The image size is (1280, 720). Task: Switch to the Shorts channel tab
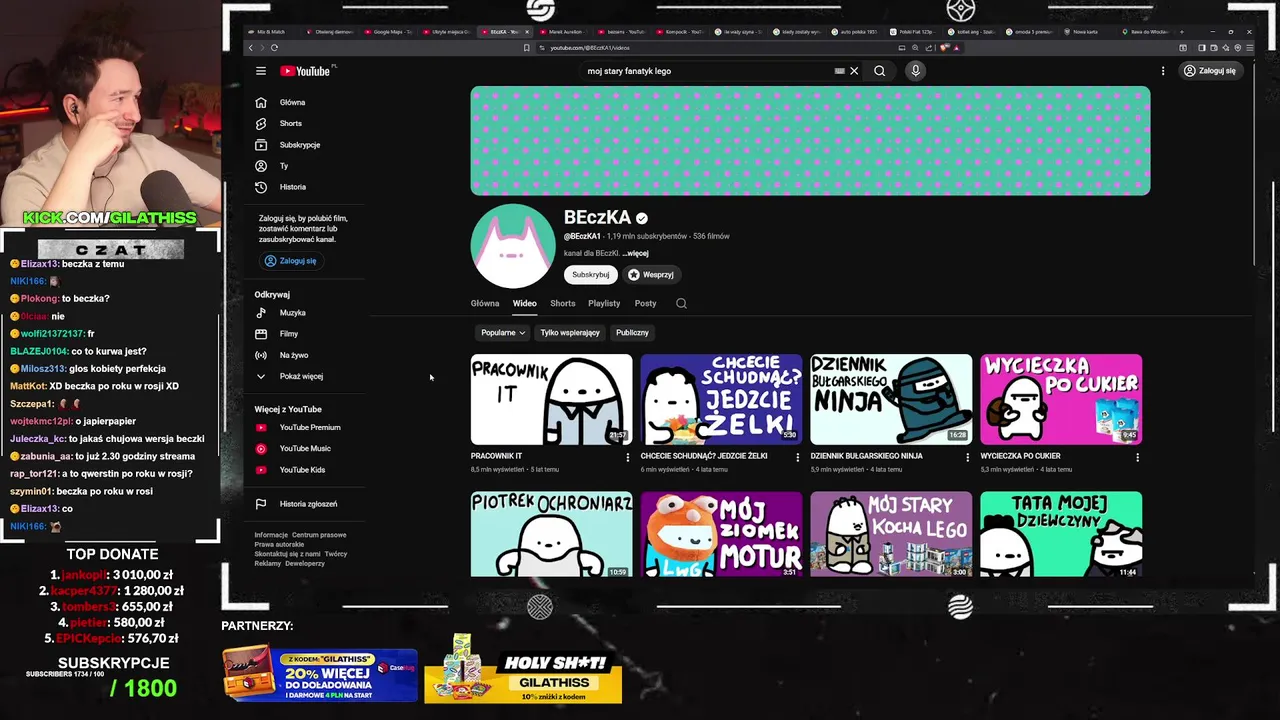click(x=563, y=303)
